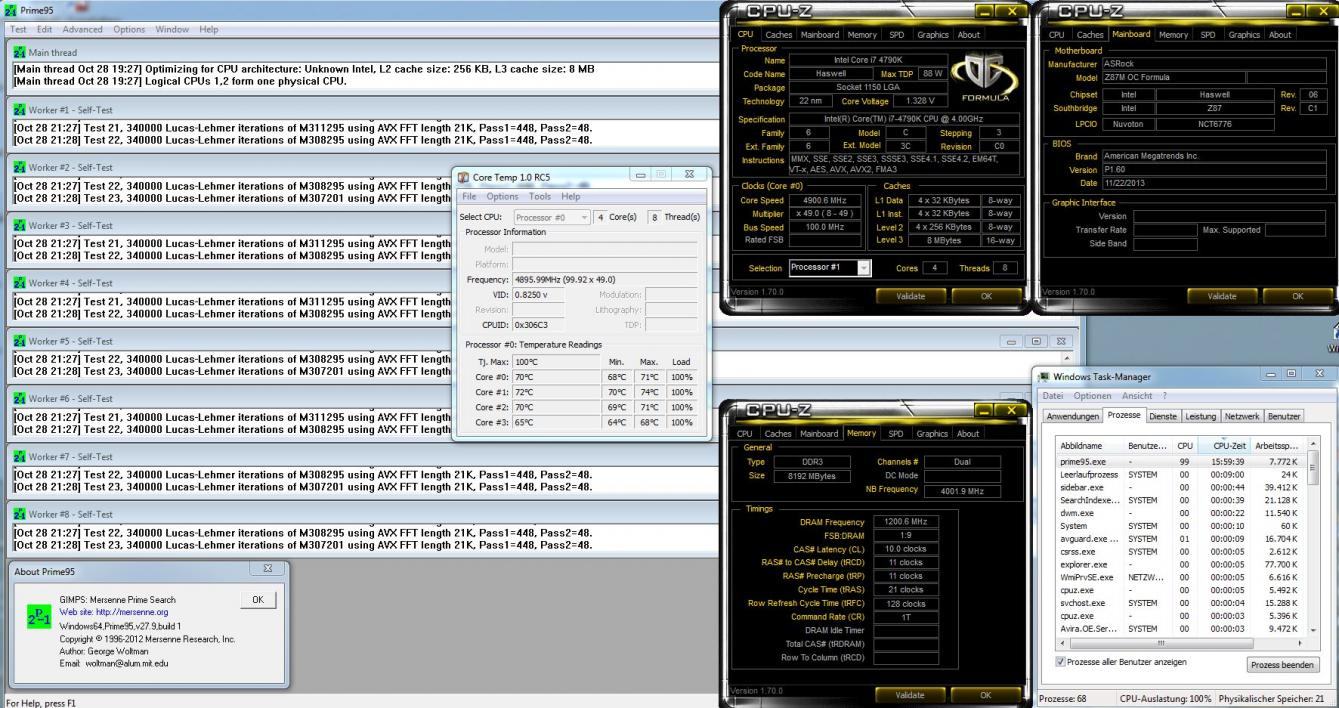Screen dimensions: 1339x708
Task: Open the Window menu in Prime95
Action: [x=172, y=29]
